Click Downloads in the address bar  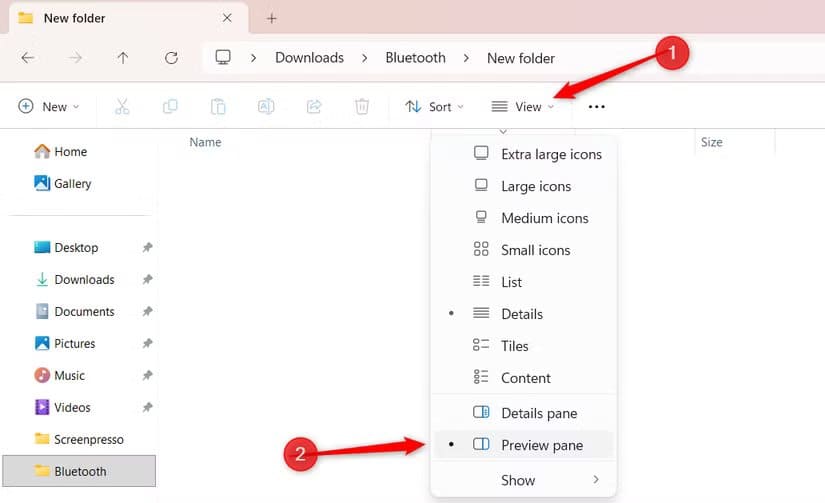point(309,58)
